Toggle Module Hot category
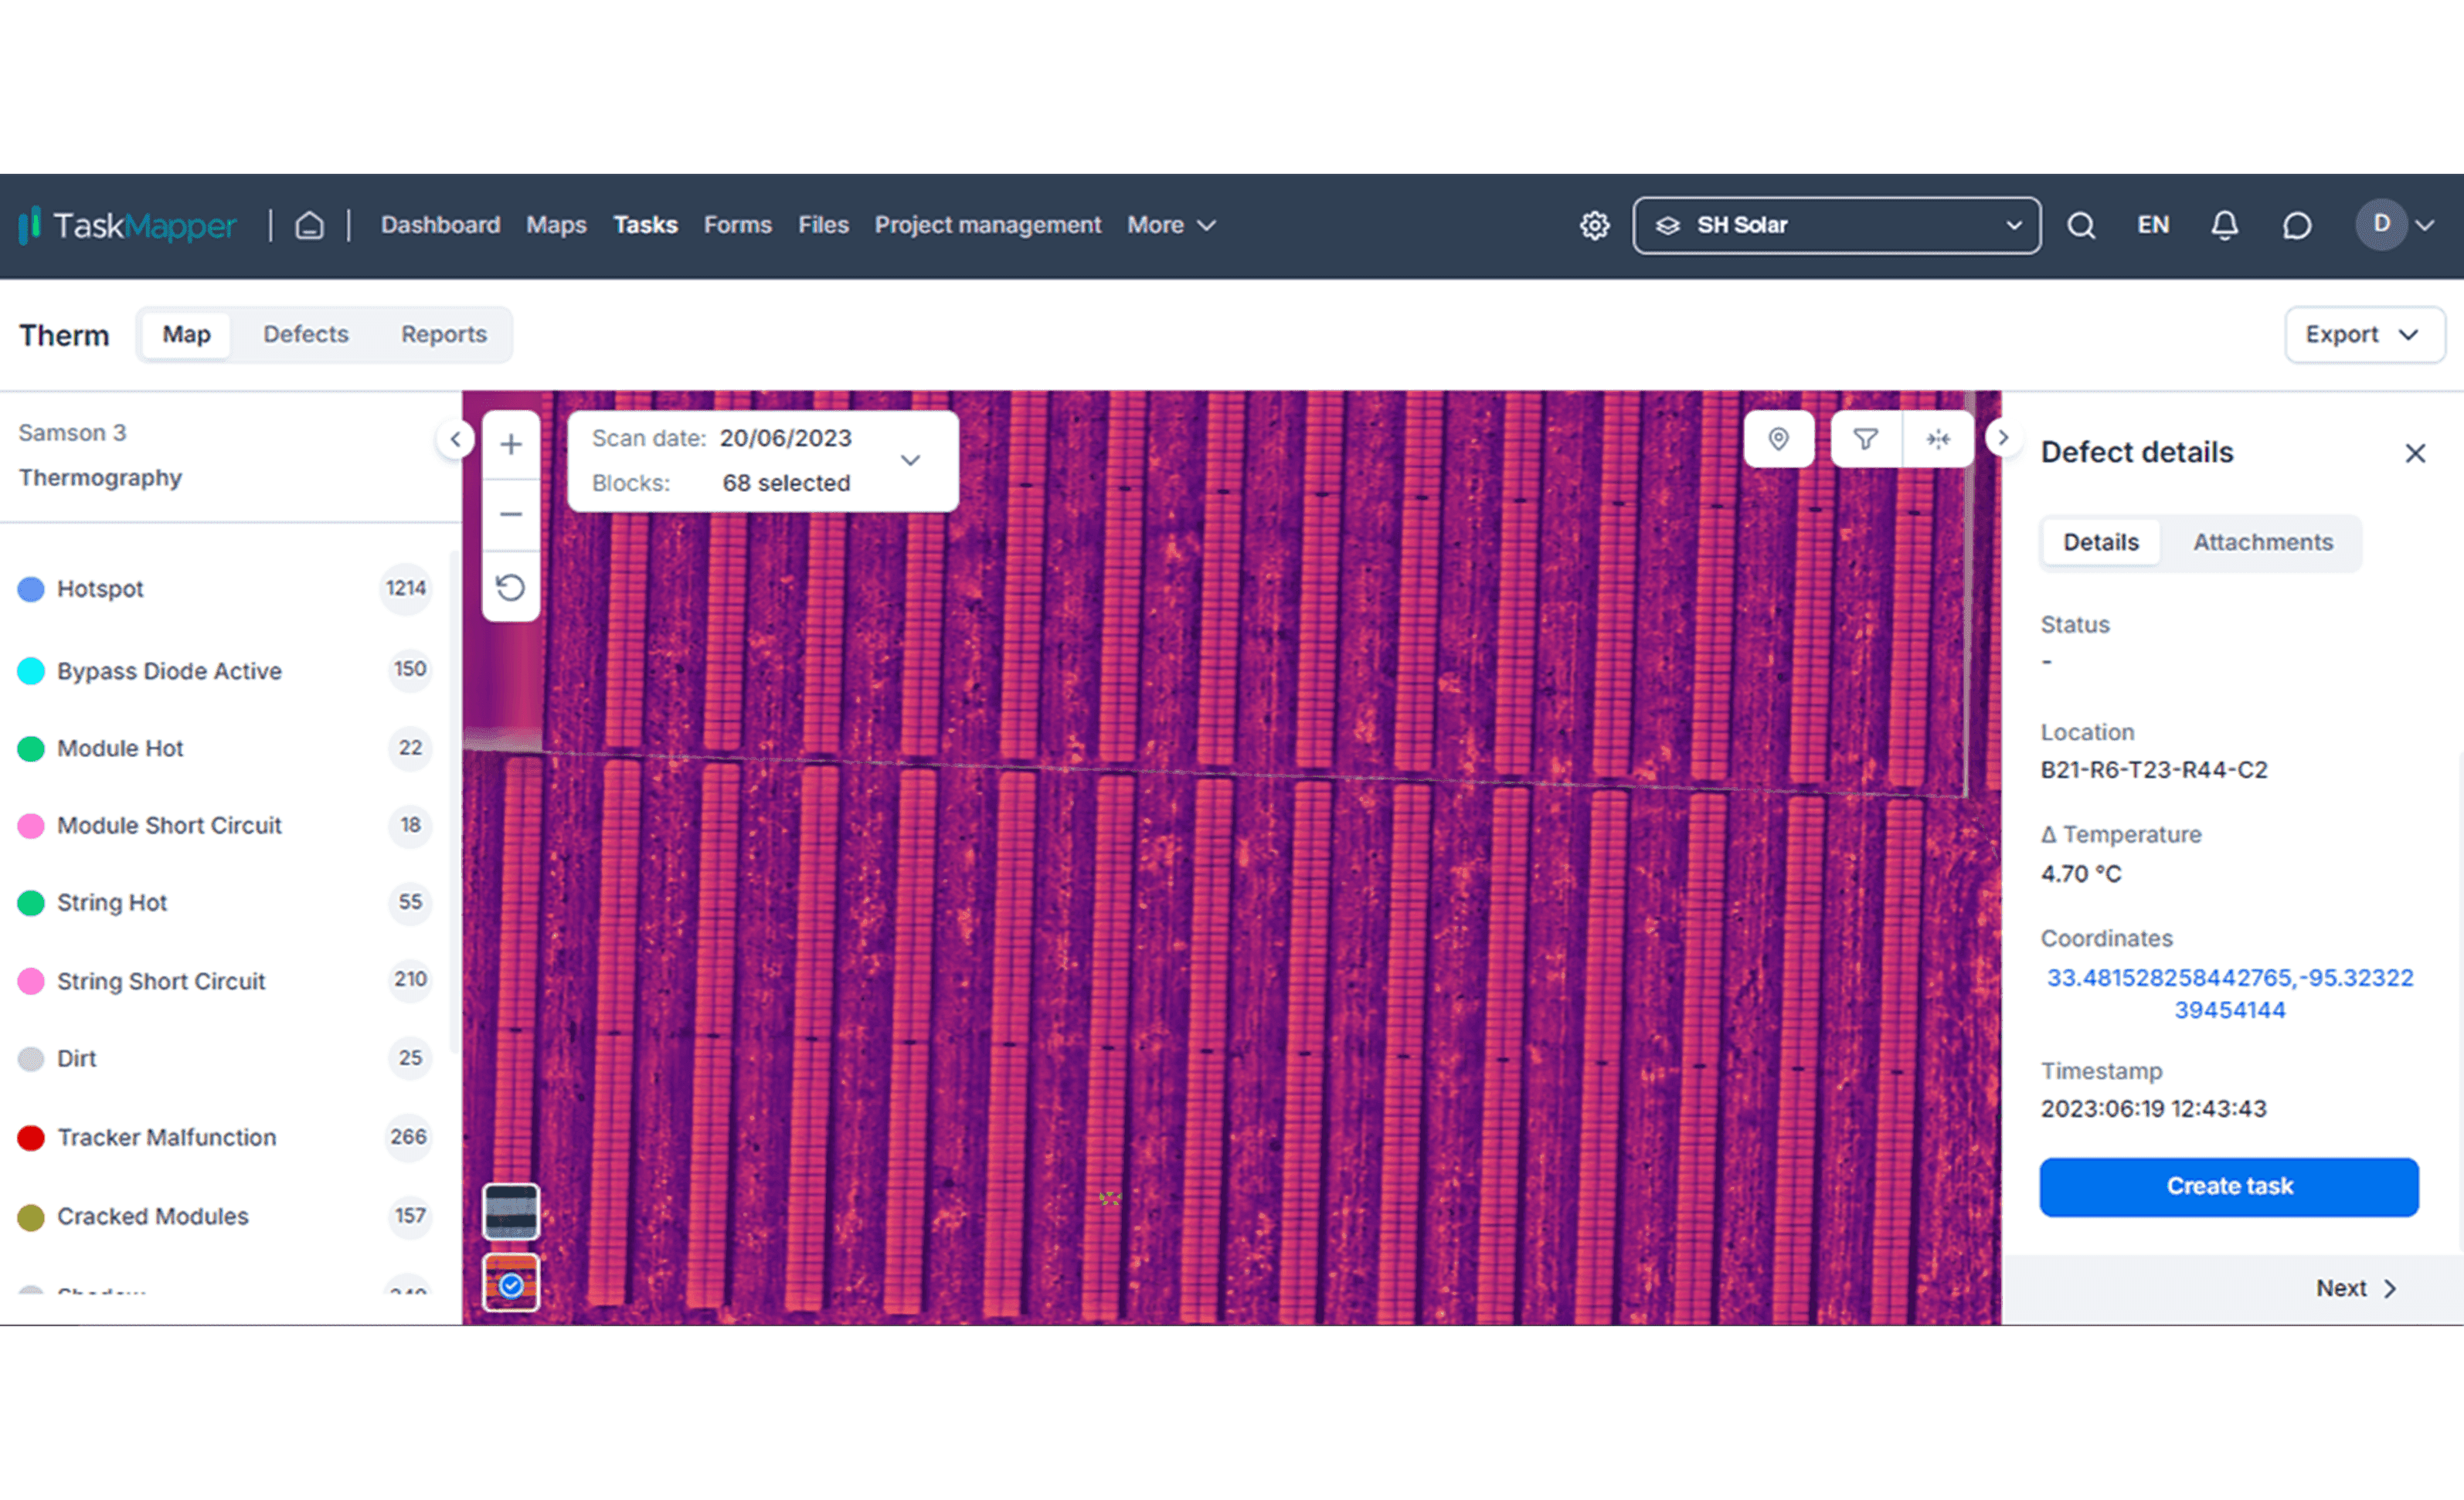Screen dimensions: 2464x1500 (x=225, y=748)
